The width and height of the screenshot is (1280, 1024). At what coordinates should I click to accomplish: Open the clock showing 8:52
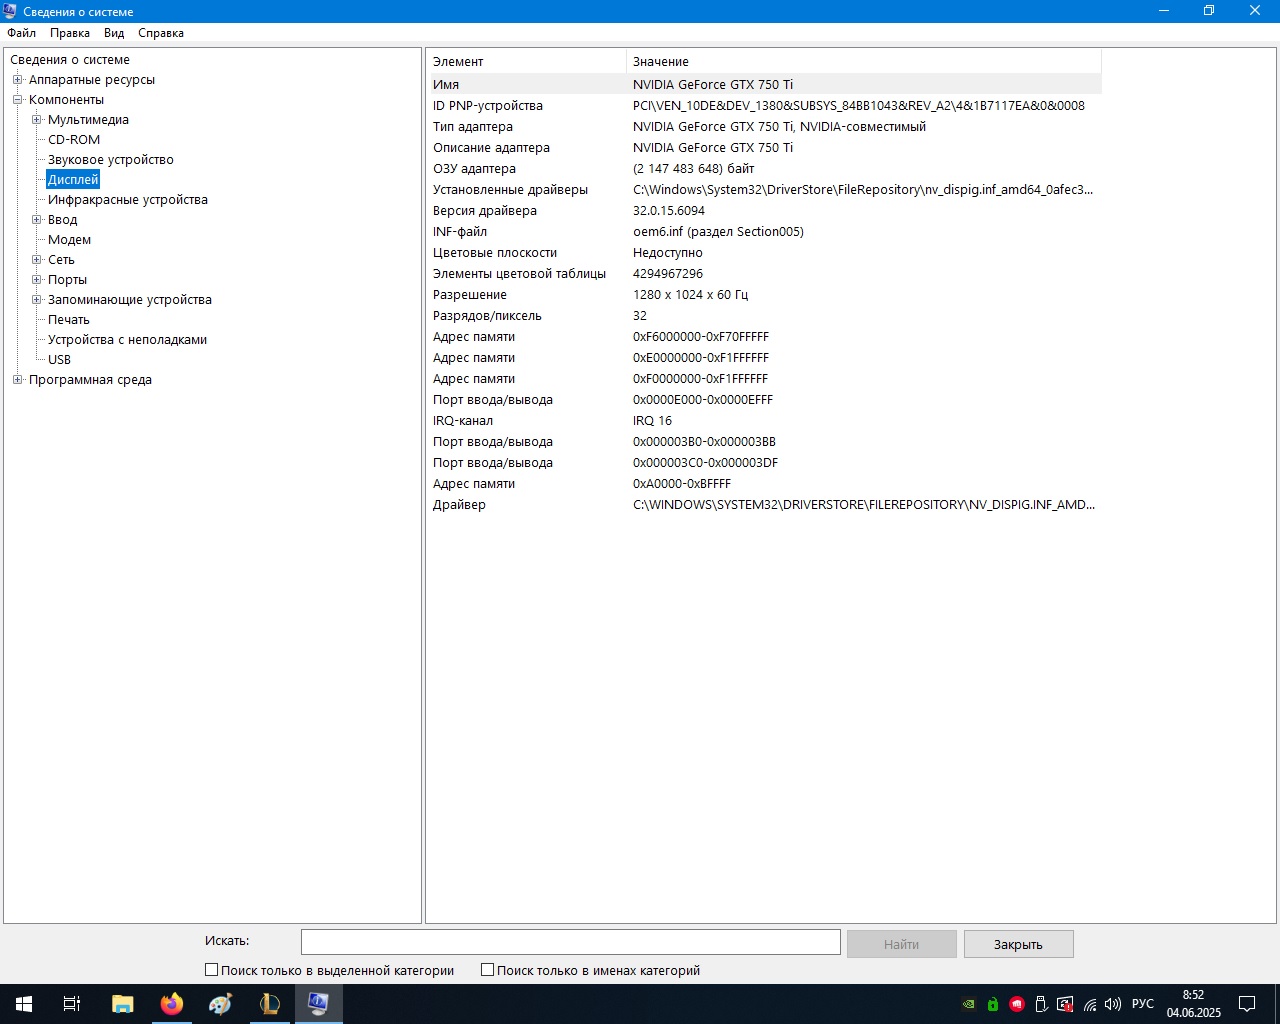tap(1194, 1004)
